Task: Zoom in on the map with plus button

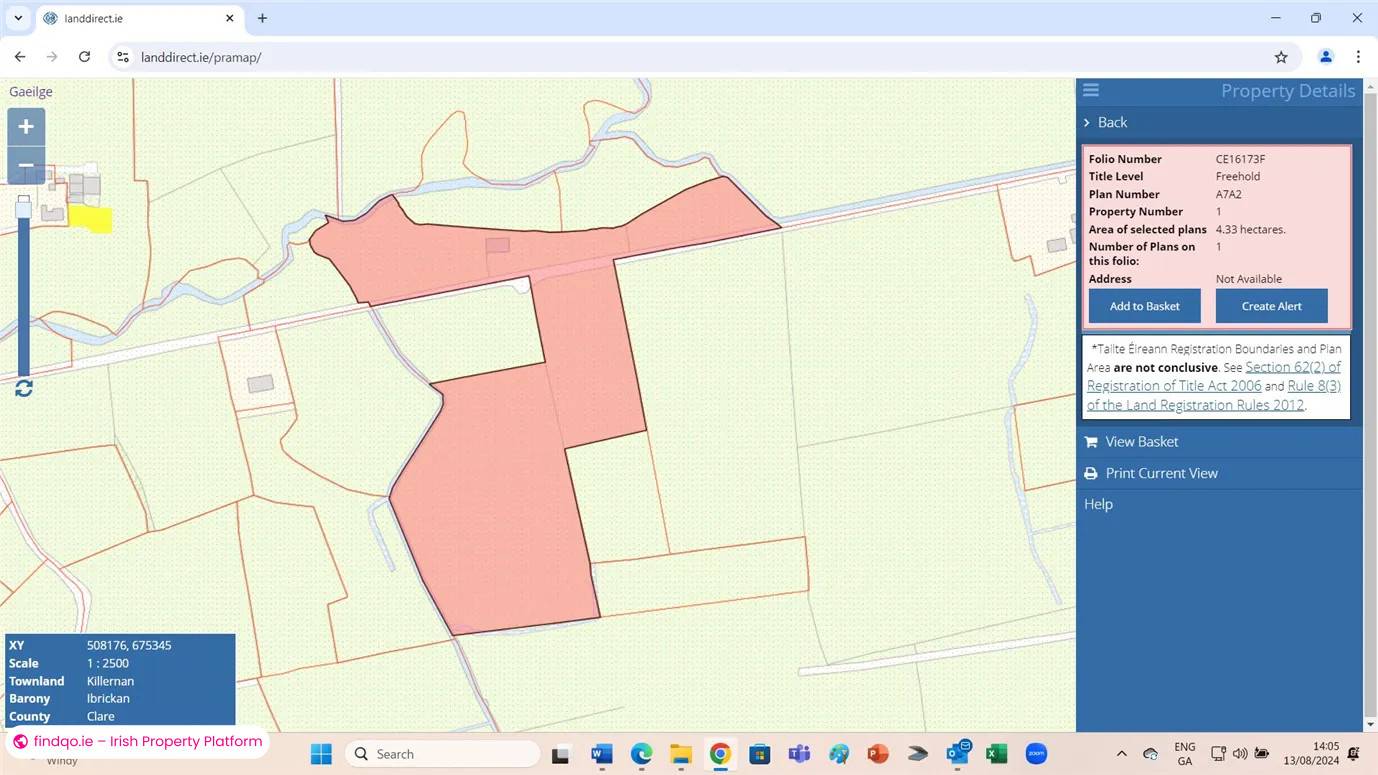Action: coord(26,127)
